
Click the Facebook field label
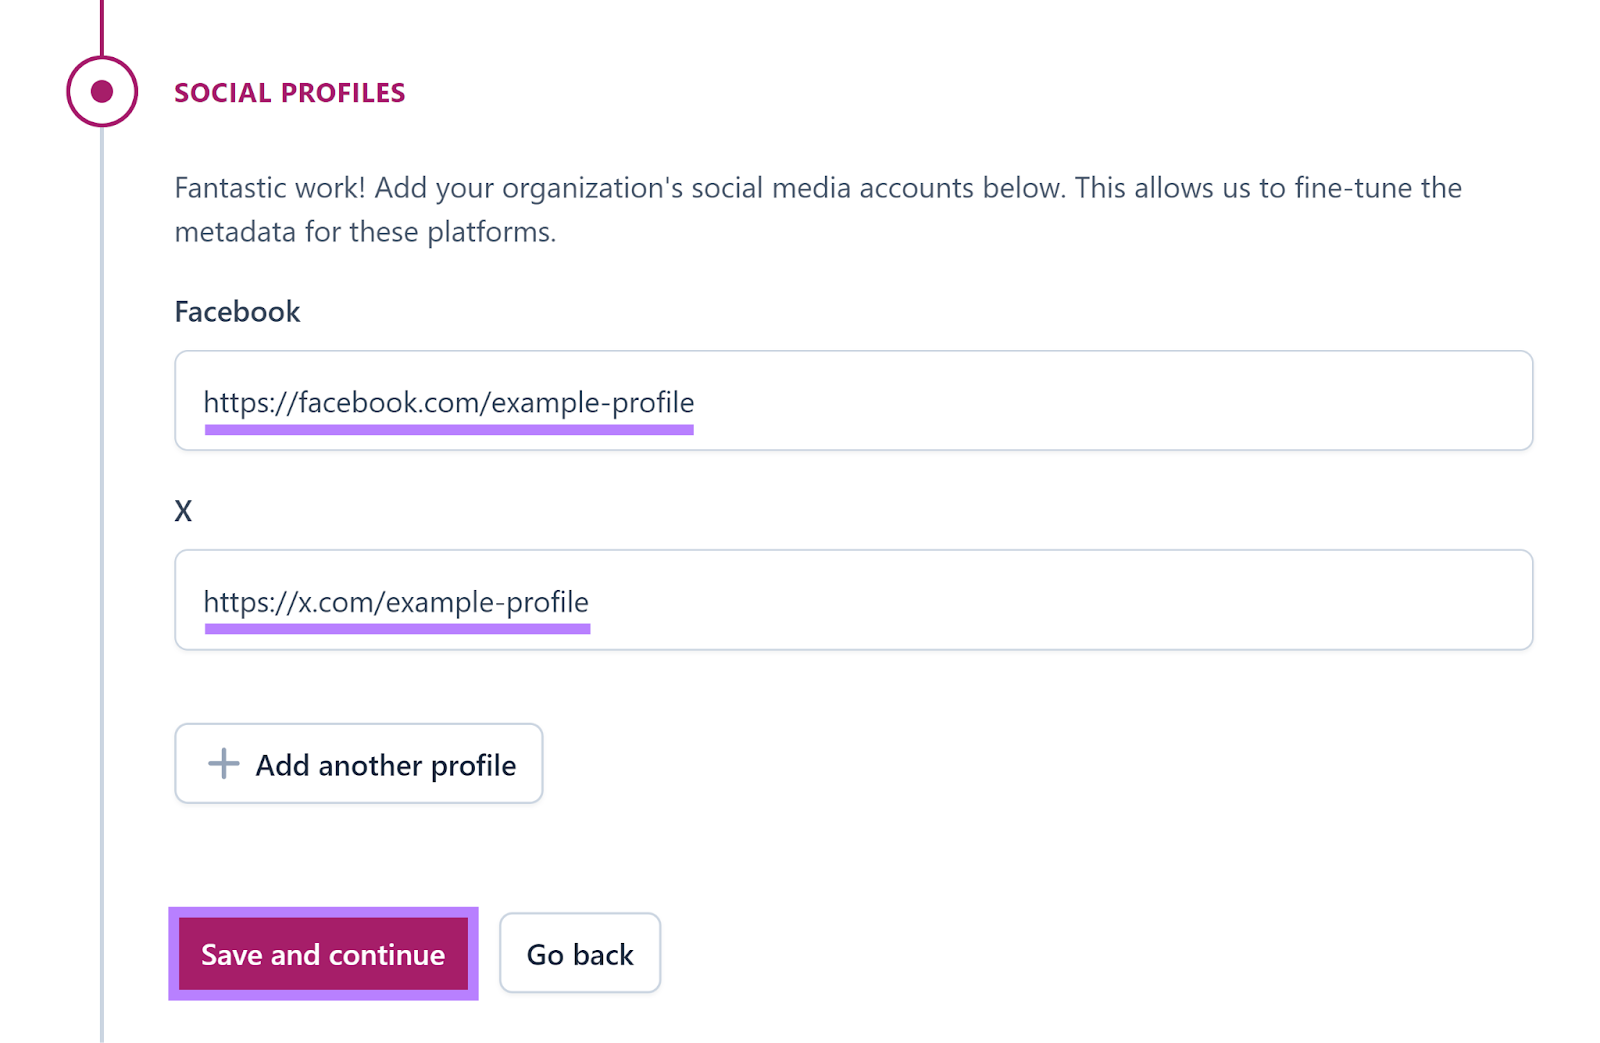point(237,311)
